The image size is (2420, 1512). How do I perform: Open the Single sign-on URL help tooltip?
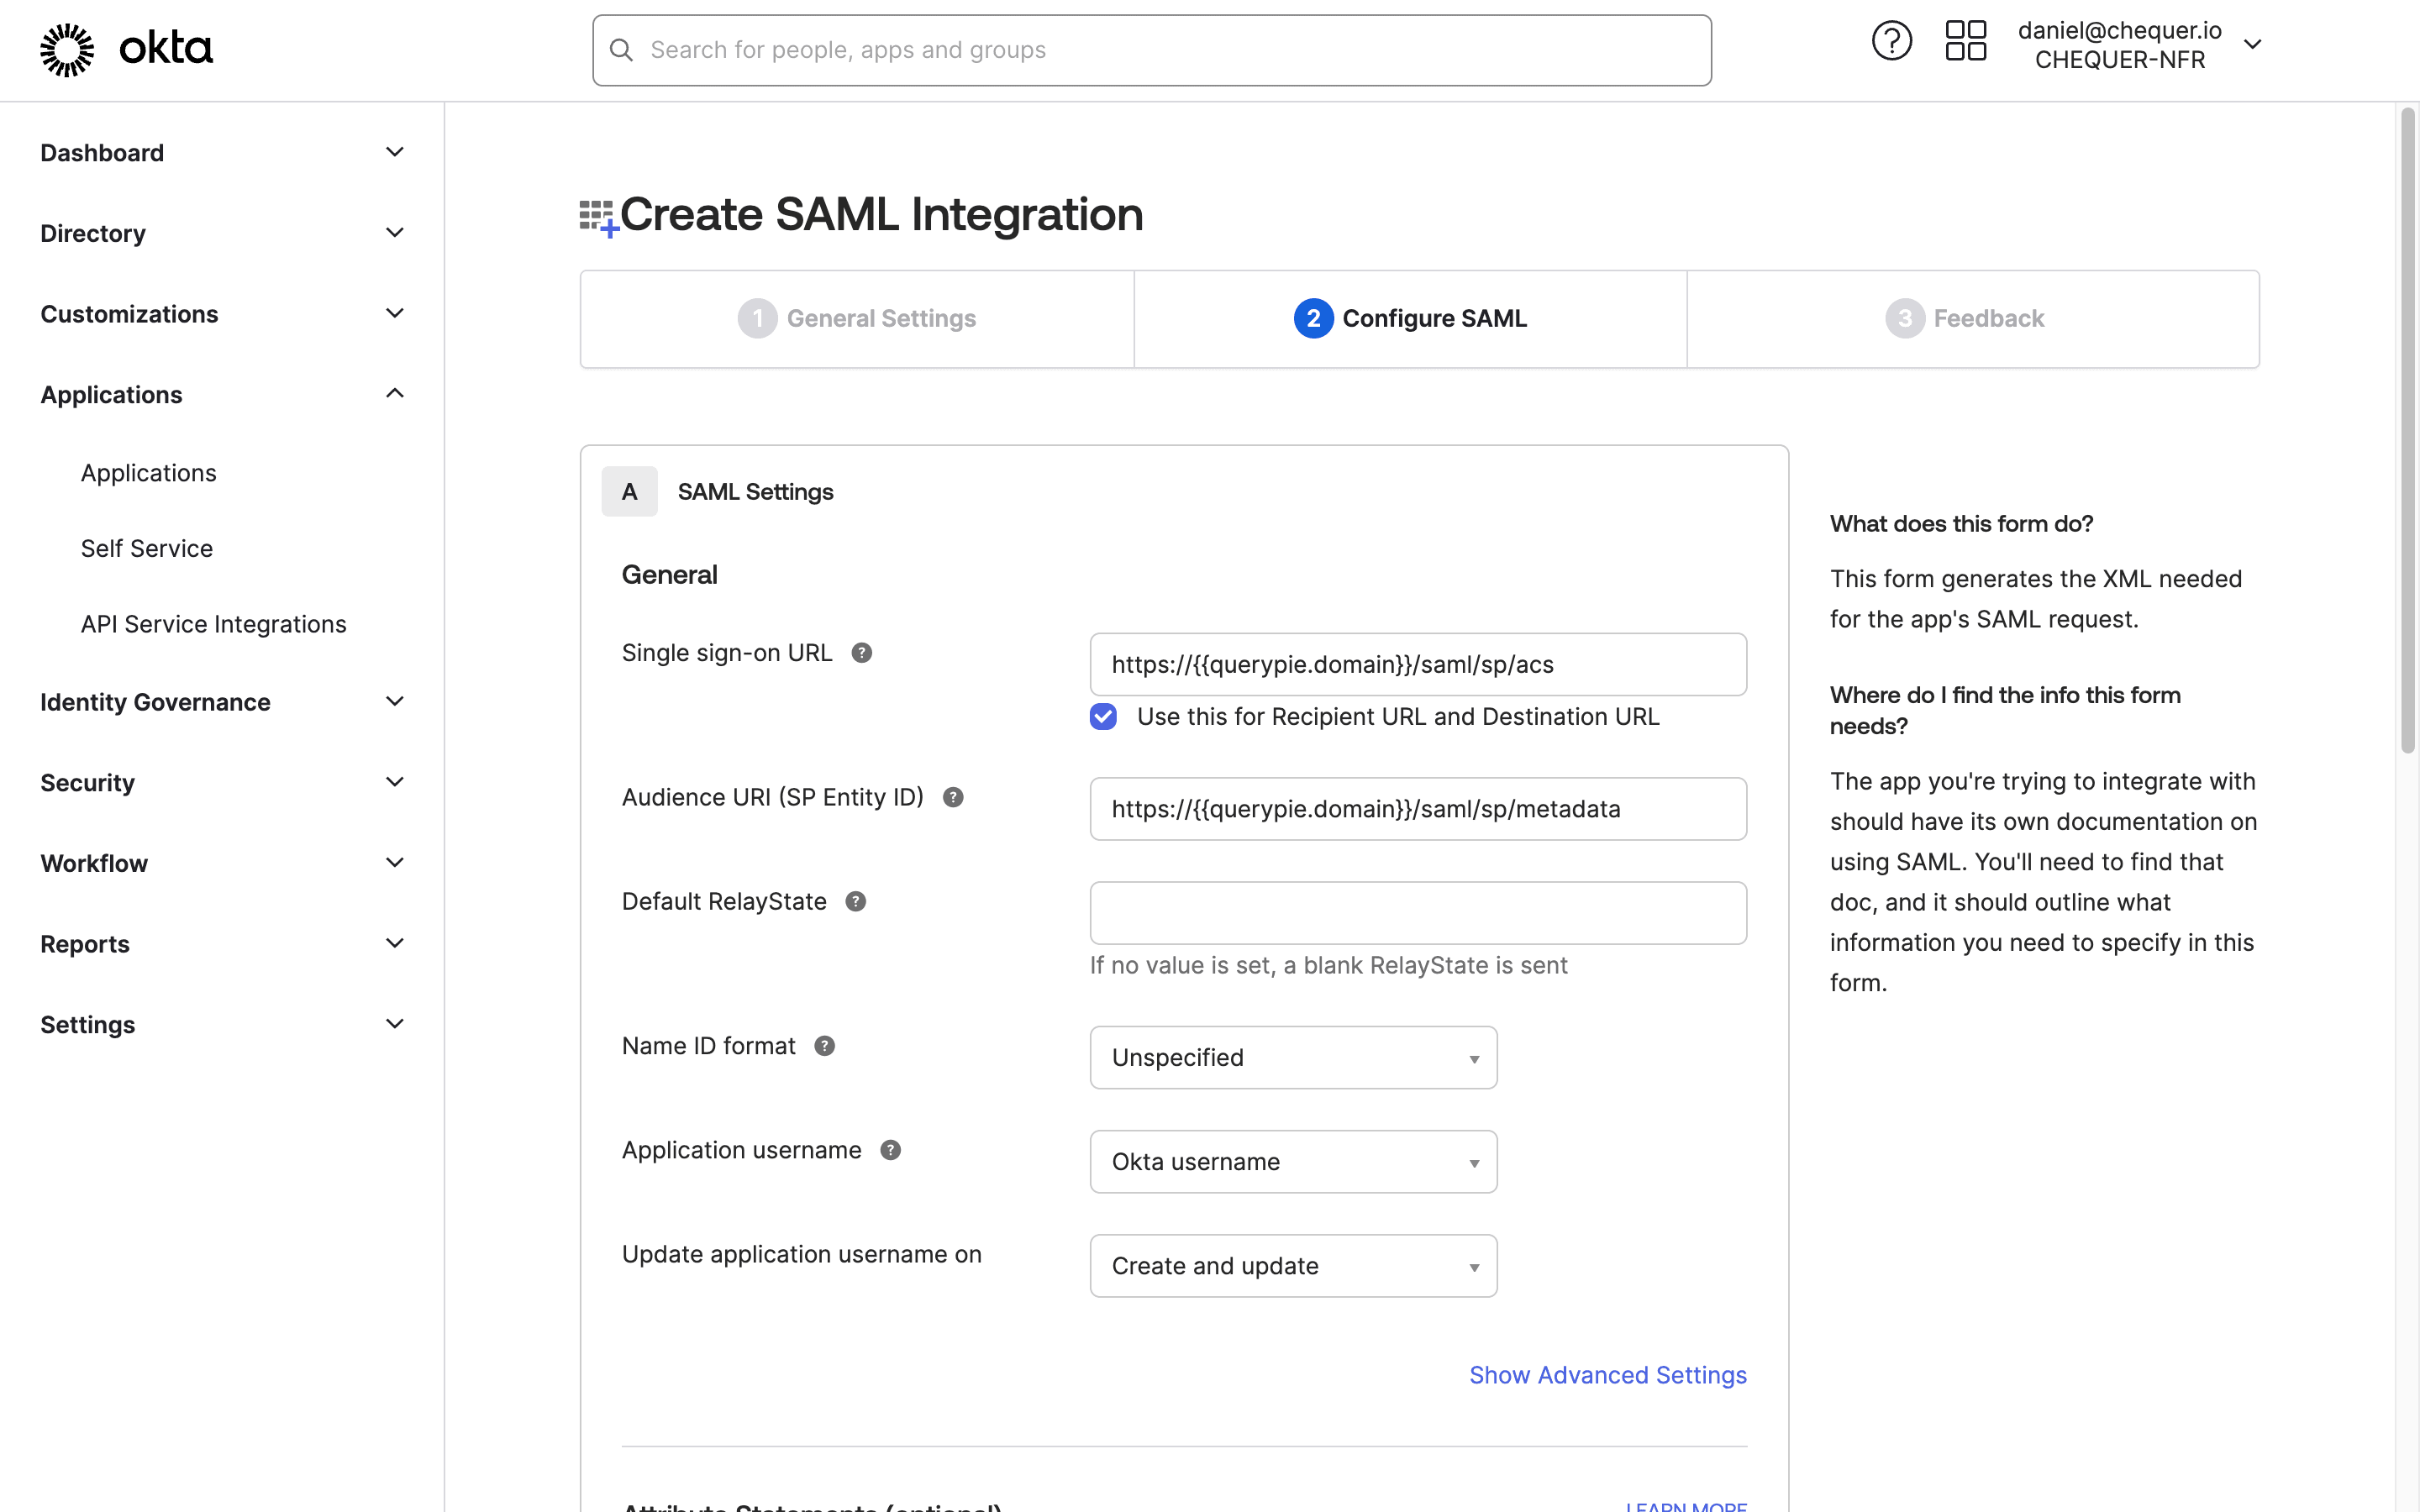coord(863,652)
